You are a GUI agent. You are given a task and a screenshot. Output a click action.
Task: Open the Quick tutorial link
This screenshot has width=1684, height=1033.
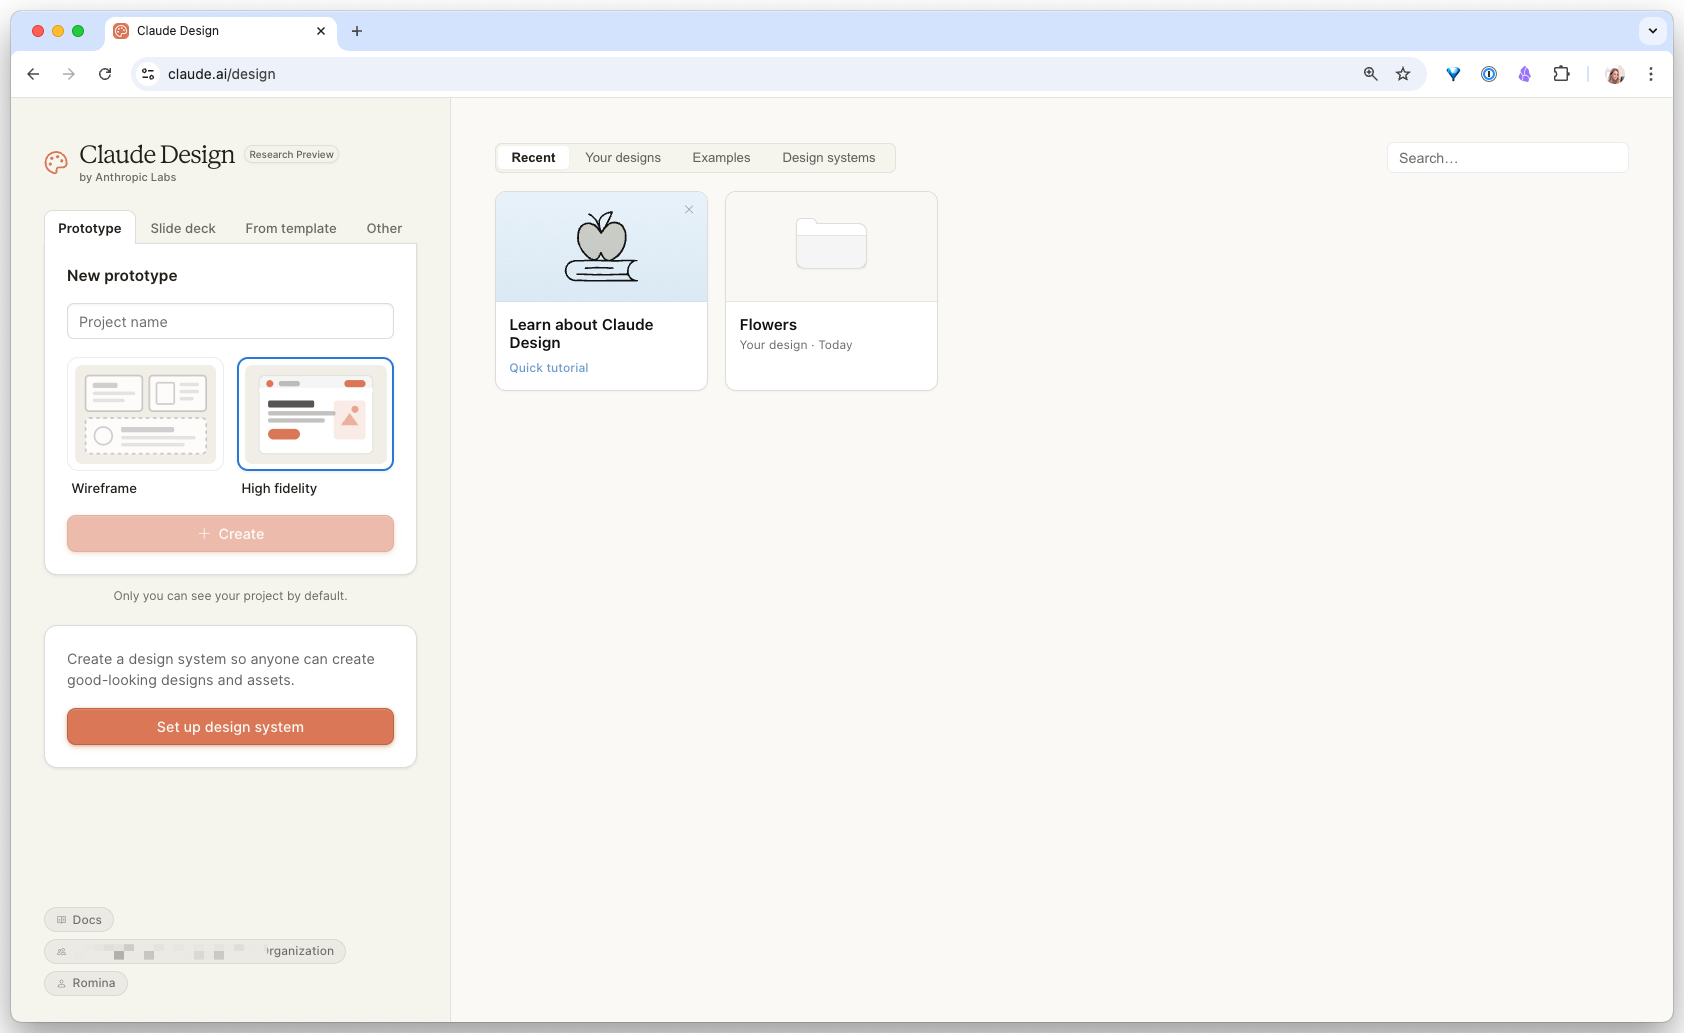tap(549, 368)
